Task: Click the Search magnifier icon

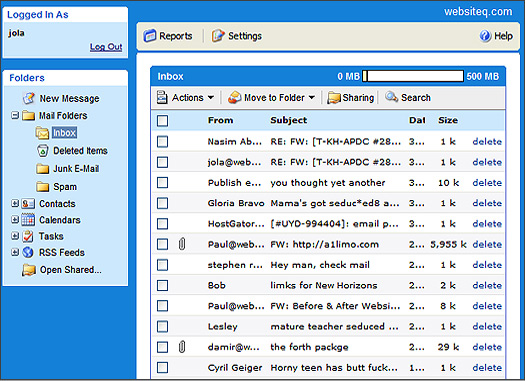Action: click(x=391, y=97)
